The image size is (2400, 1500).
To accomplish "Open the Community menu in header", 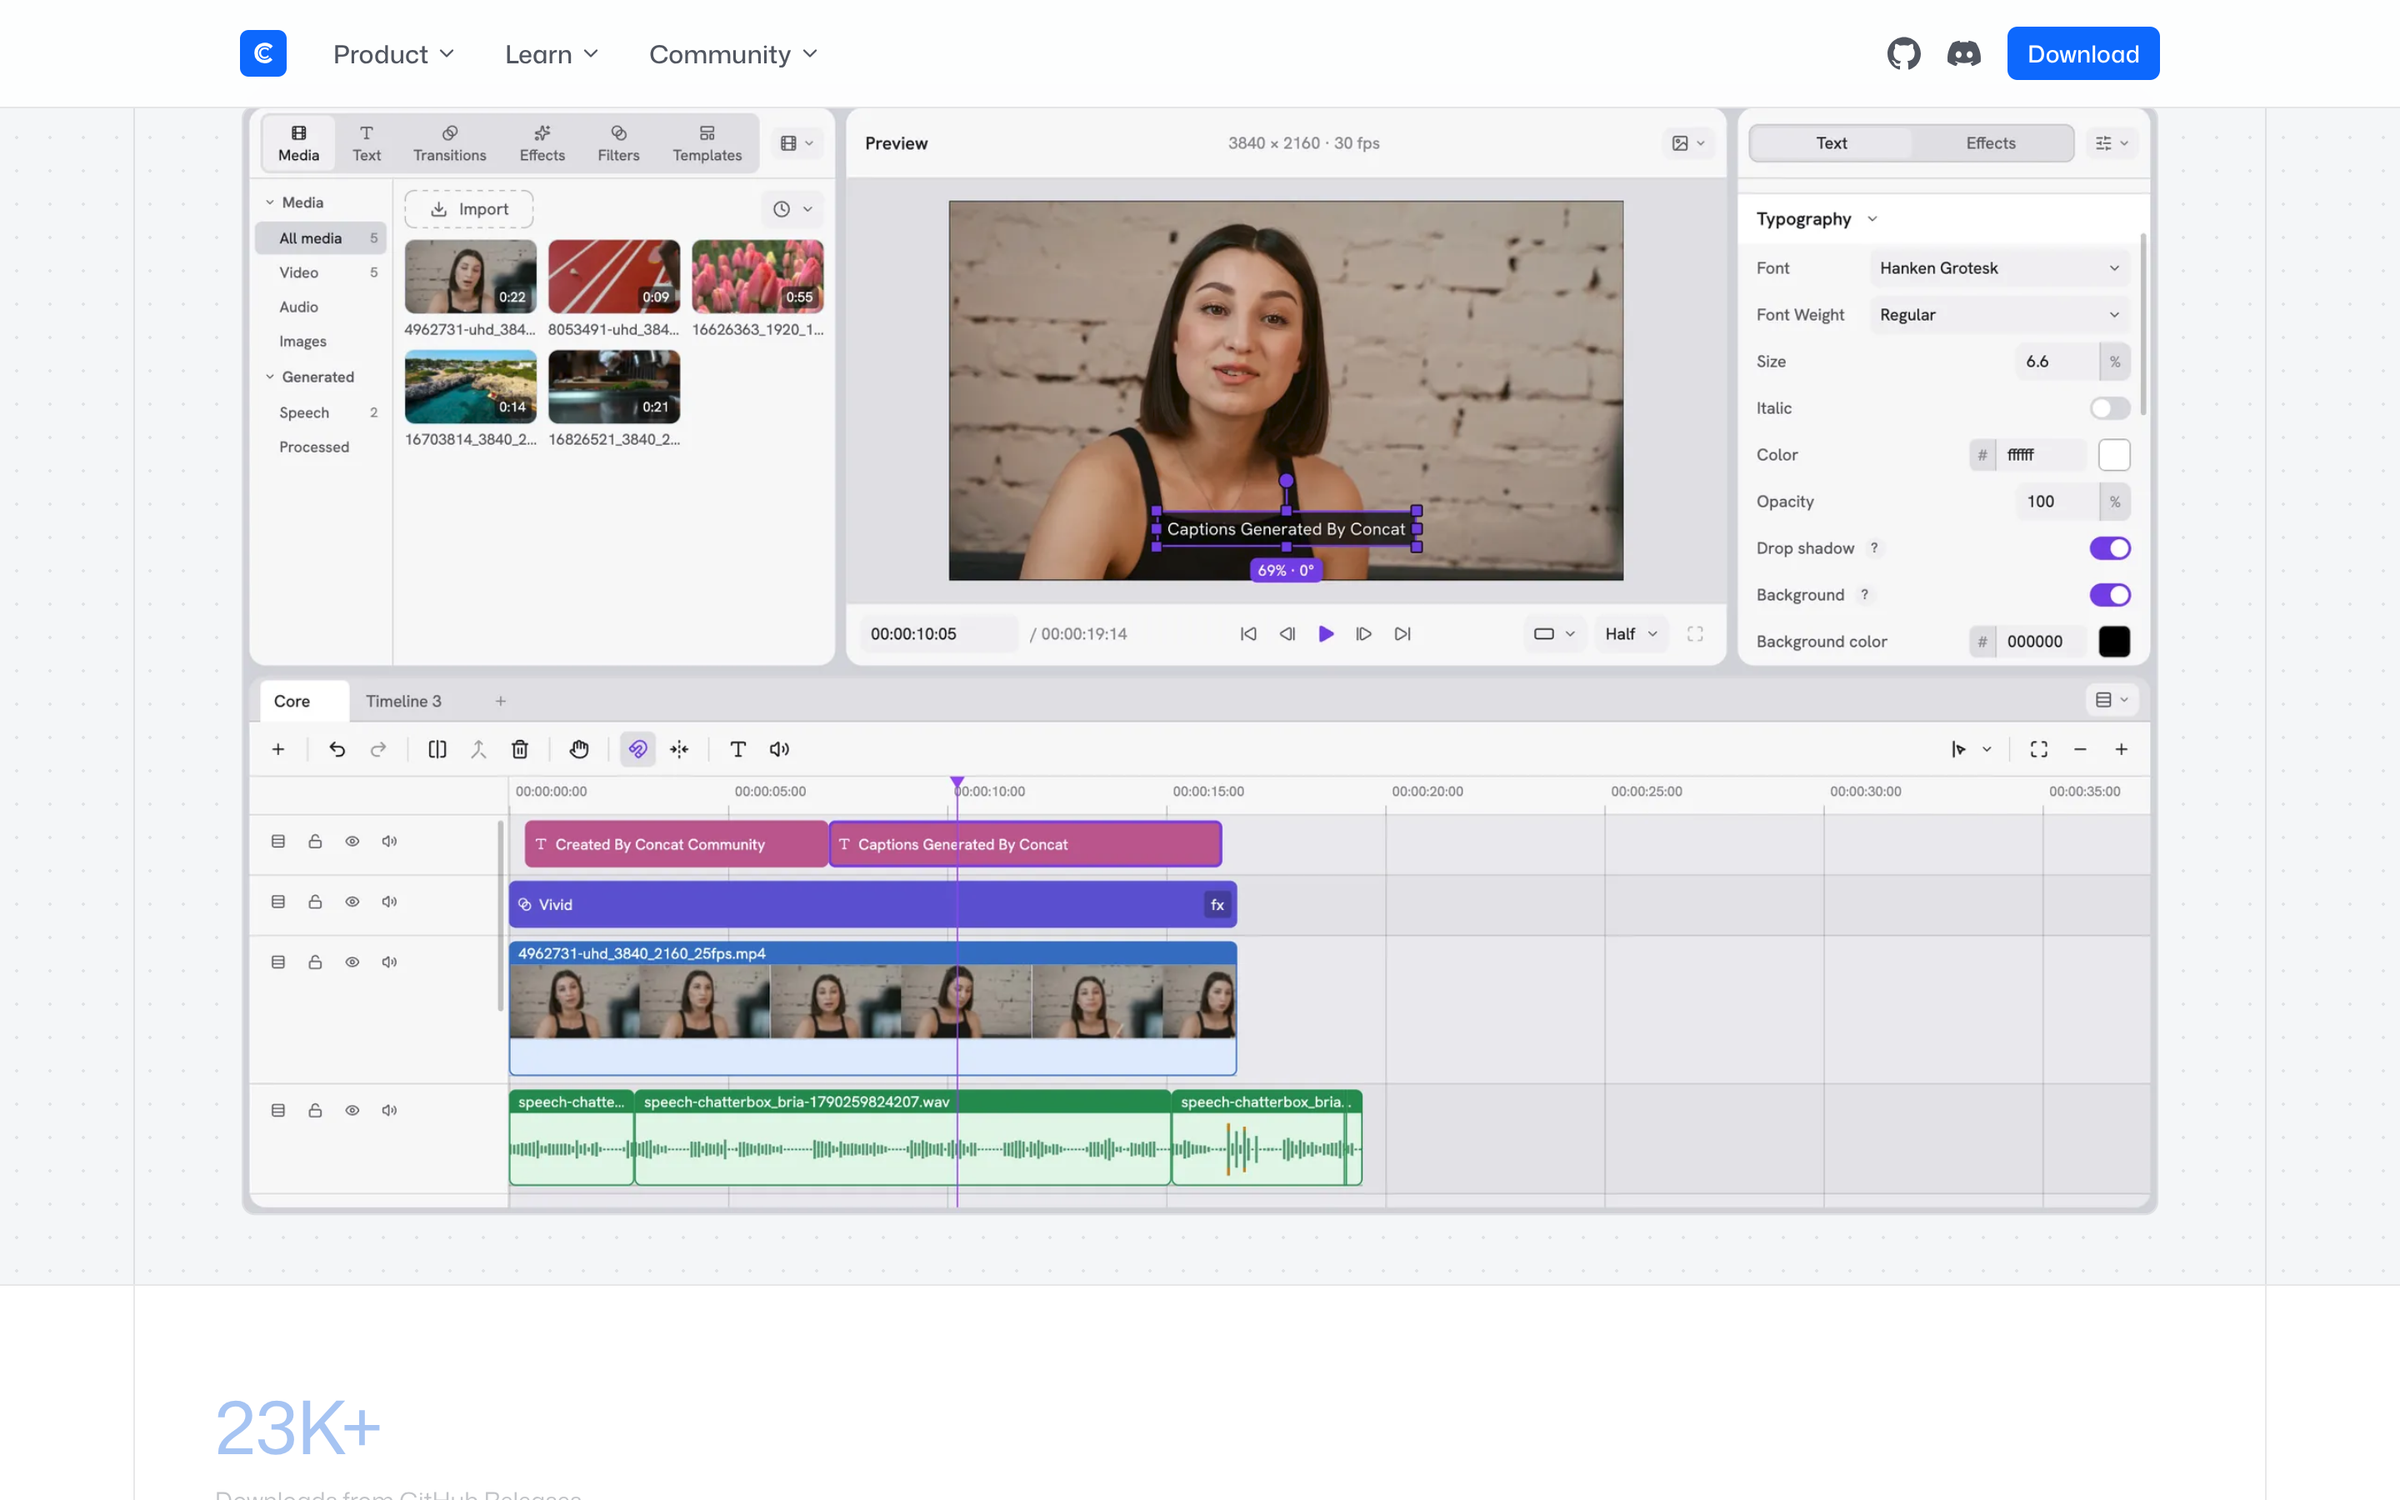I will click(x=733, y=54).
